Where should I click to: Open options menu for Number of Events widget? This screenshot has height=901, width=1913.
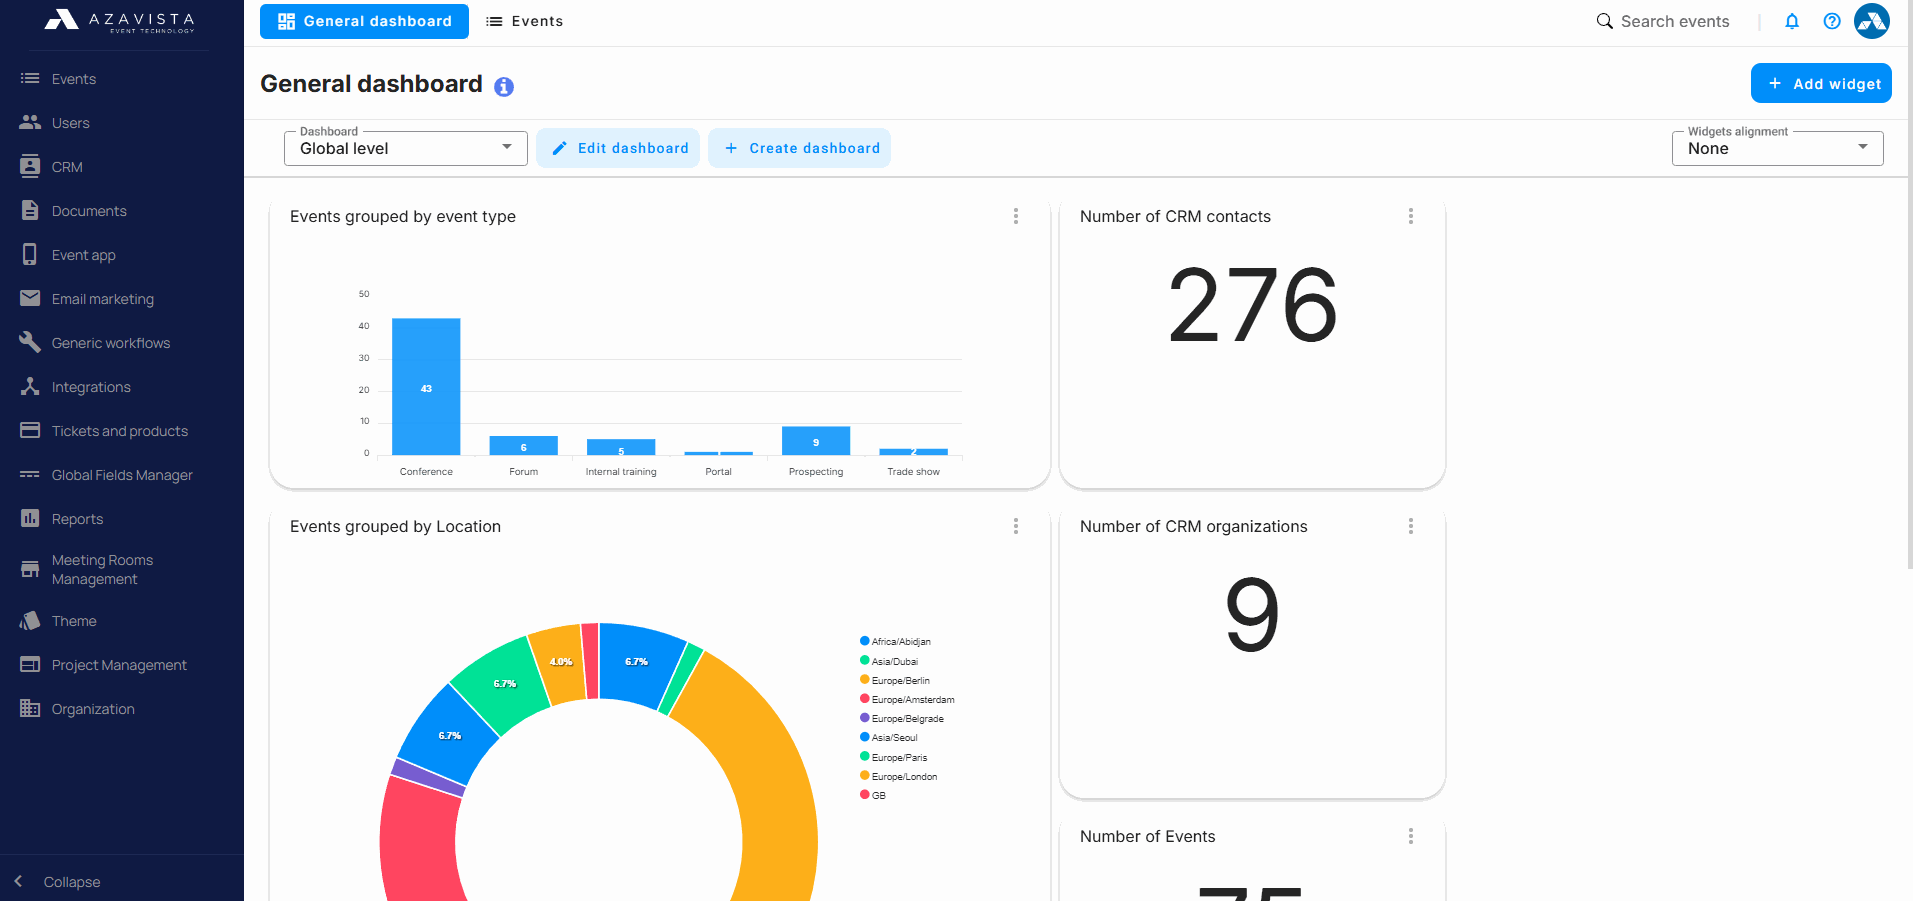point(1411,836)
